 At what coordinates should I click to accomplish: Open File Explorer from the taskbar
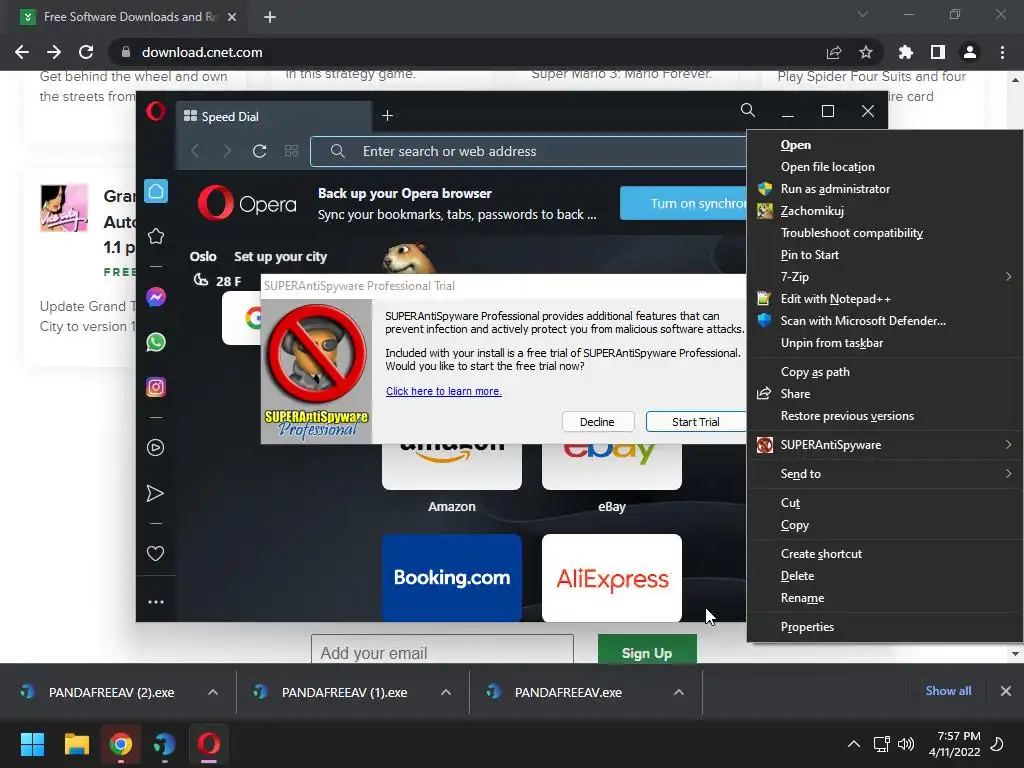[x=76, y=744]
